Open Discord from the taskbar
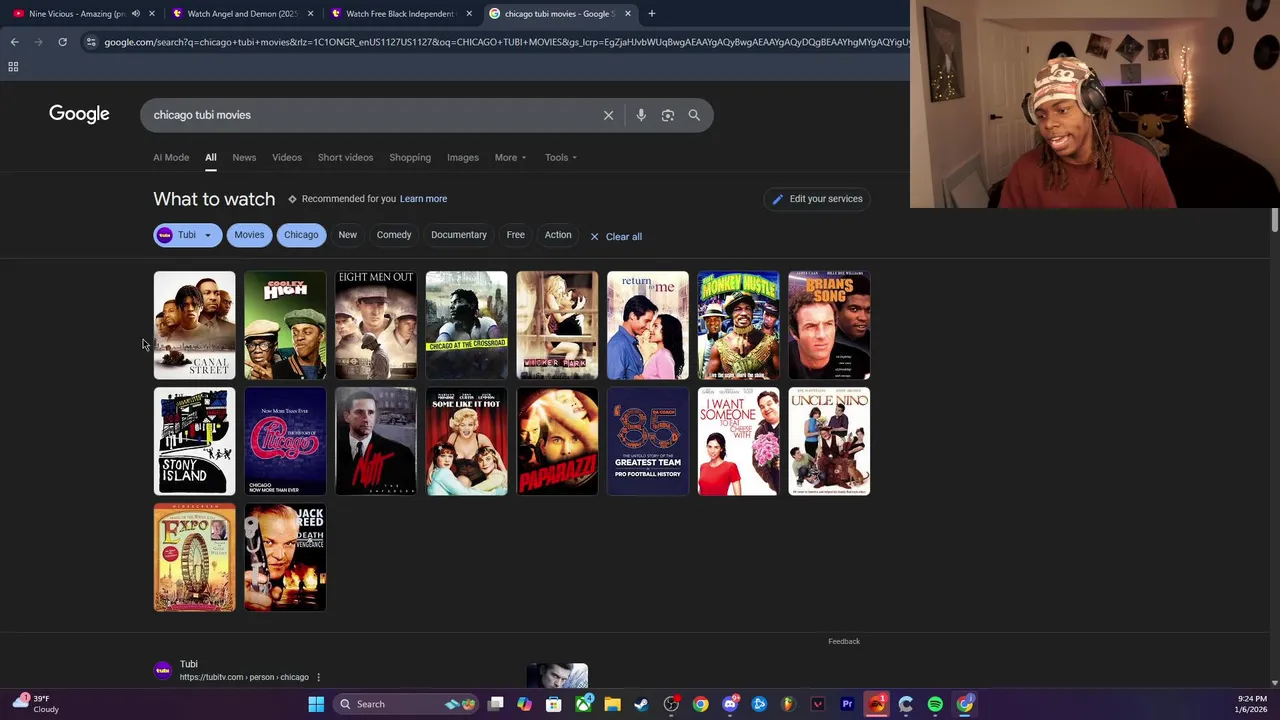 tap(730, 704)
